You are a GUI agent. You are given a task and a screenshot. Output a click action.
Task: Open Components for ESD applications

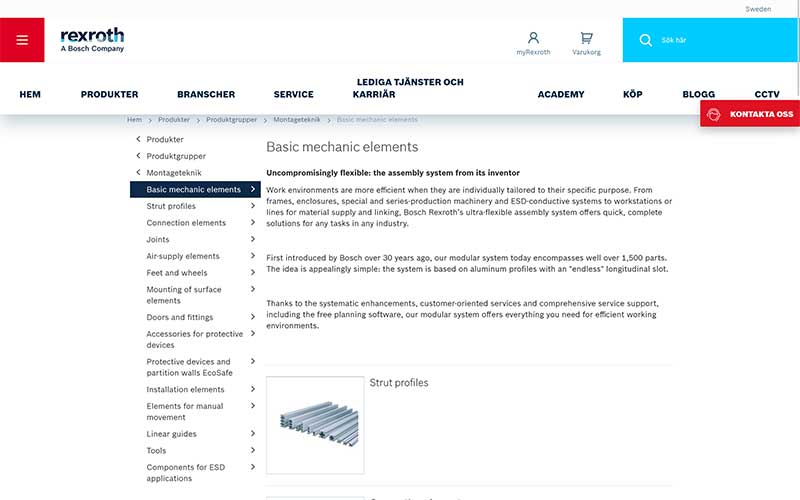[186, 472]
